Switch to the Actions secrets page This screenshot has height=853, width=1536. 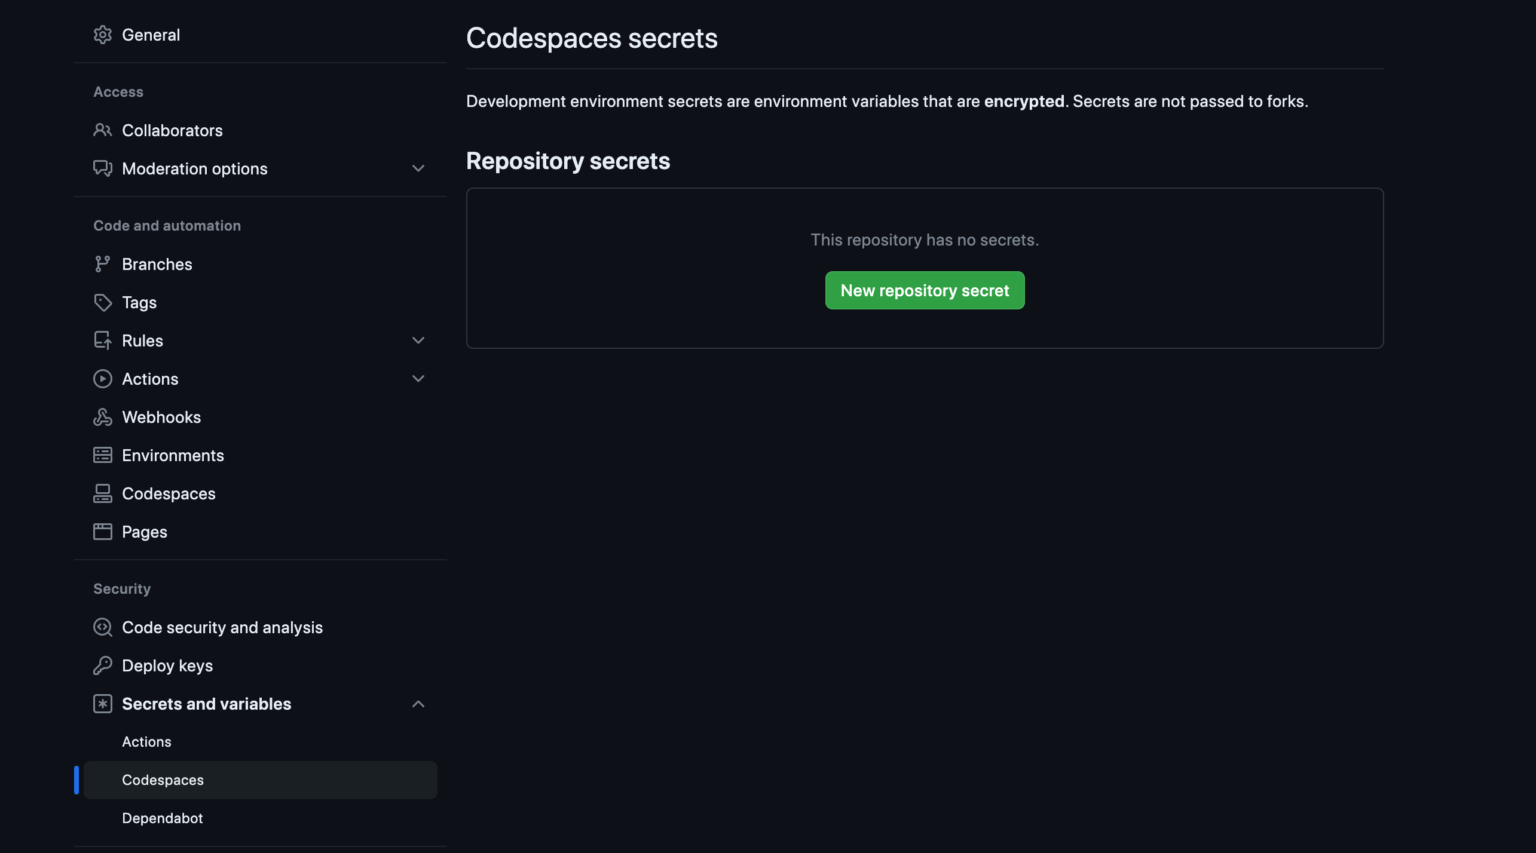point(147,741)
